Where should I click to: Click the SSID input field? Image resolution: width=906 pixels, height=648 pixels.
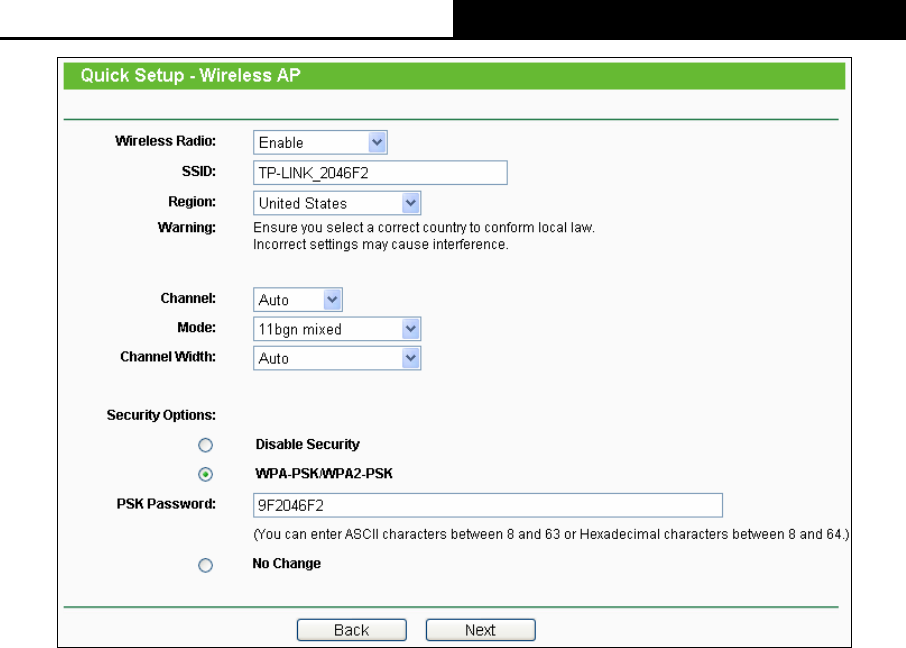tap(380, 173)
